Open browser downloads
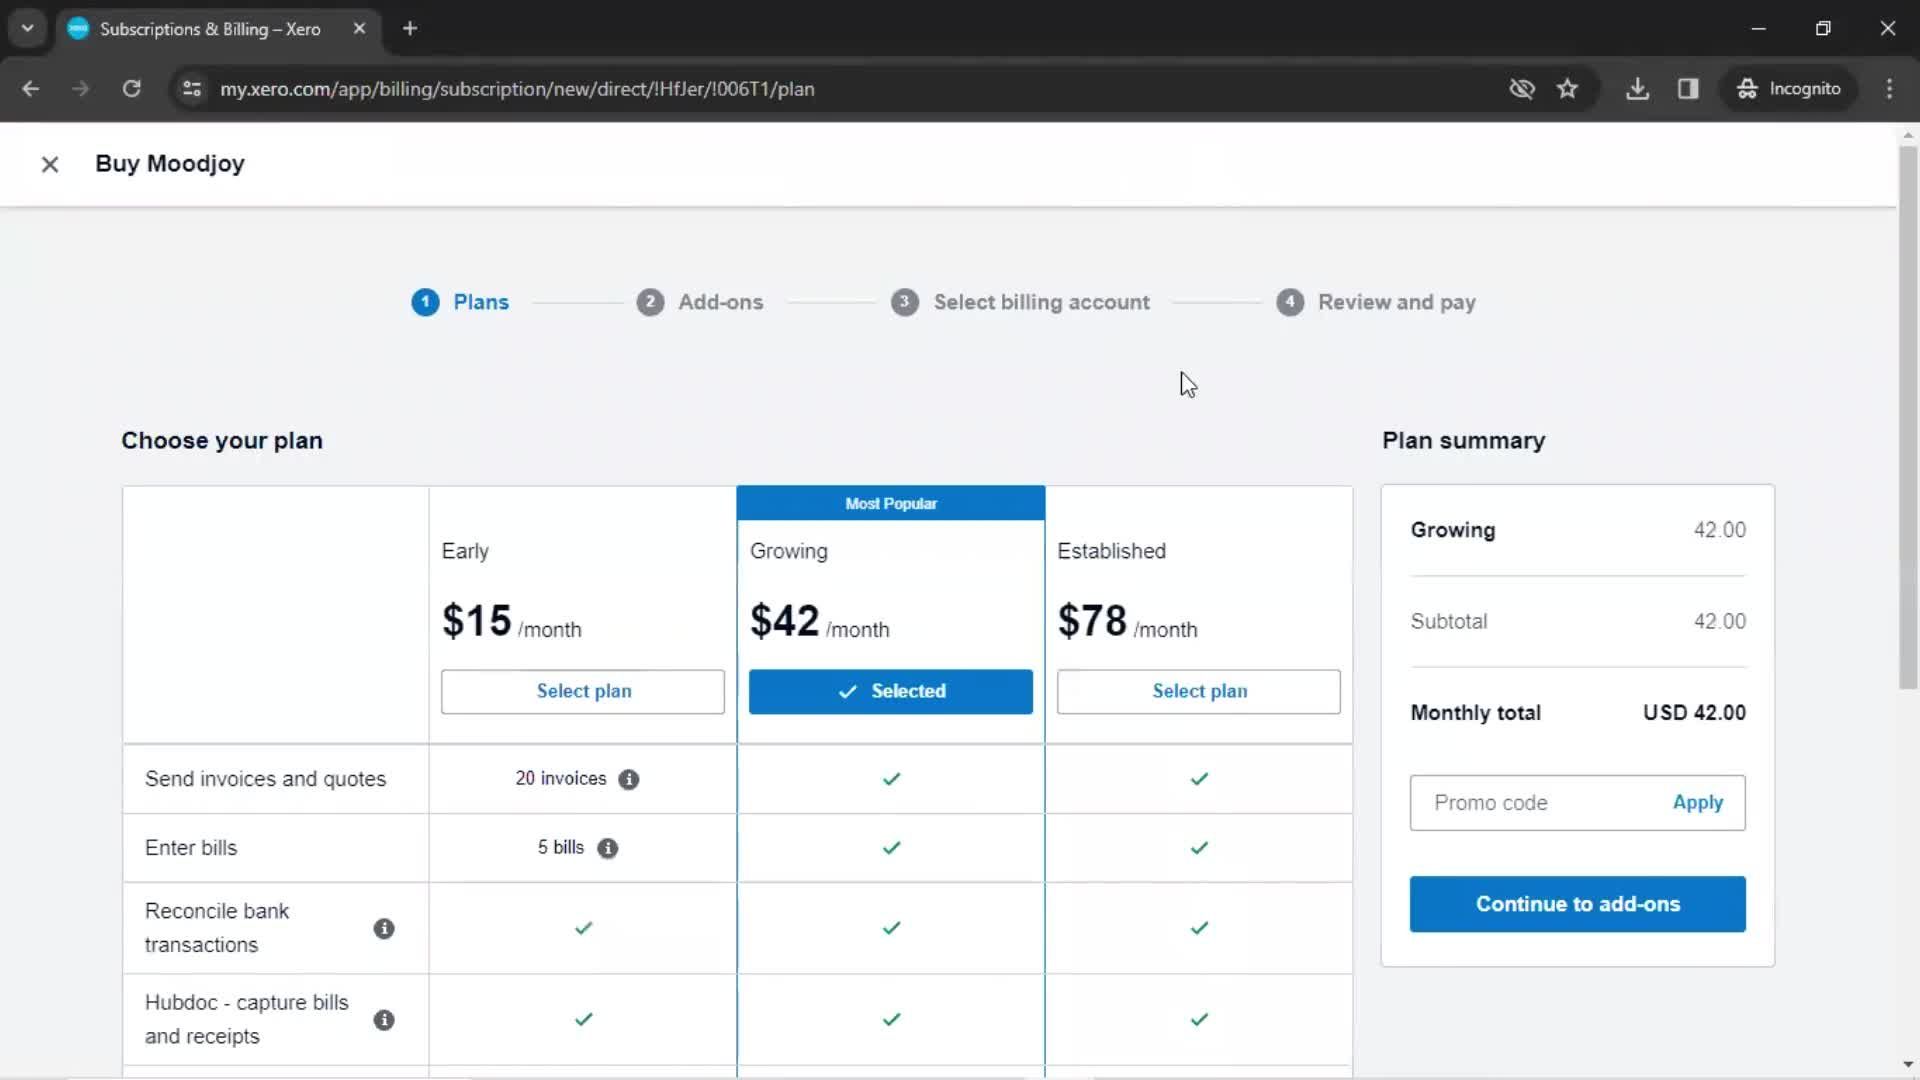The width and height of the screenshot is (1920, 1080). (1637, 88)
